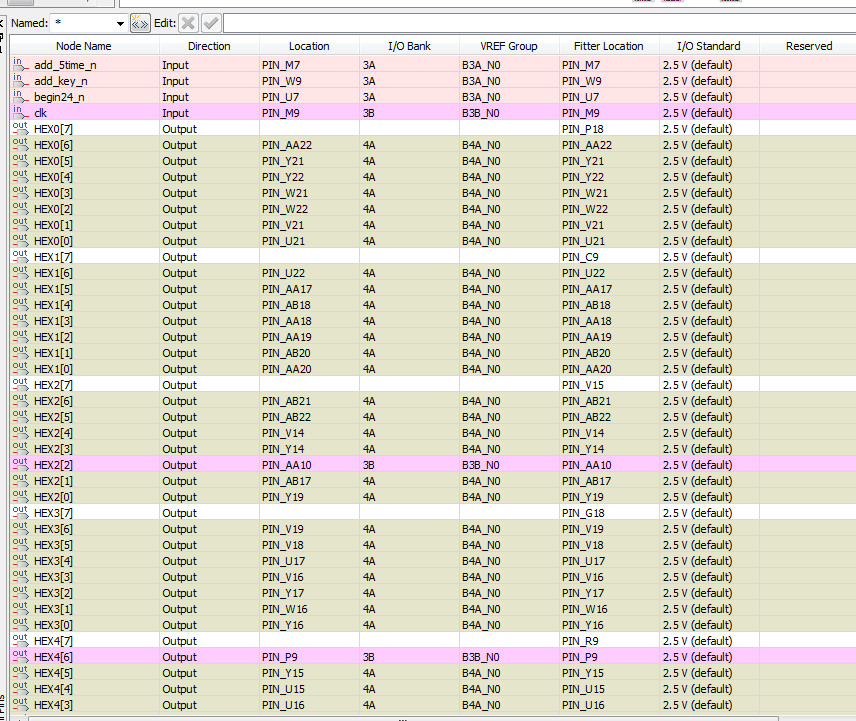Select the HEX4[3] node name row

83,705
